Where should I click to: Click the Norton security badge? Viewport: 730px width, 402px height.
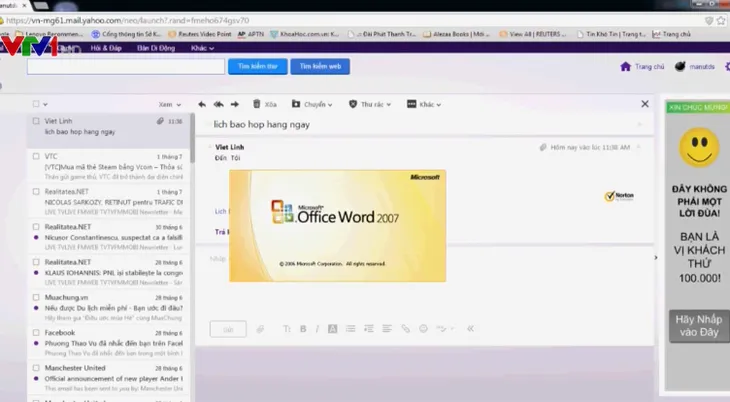619,196
